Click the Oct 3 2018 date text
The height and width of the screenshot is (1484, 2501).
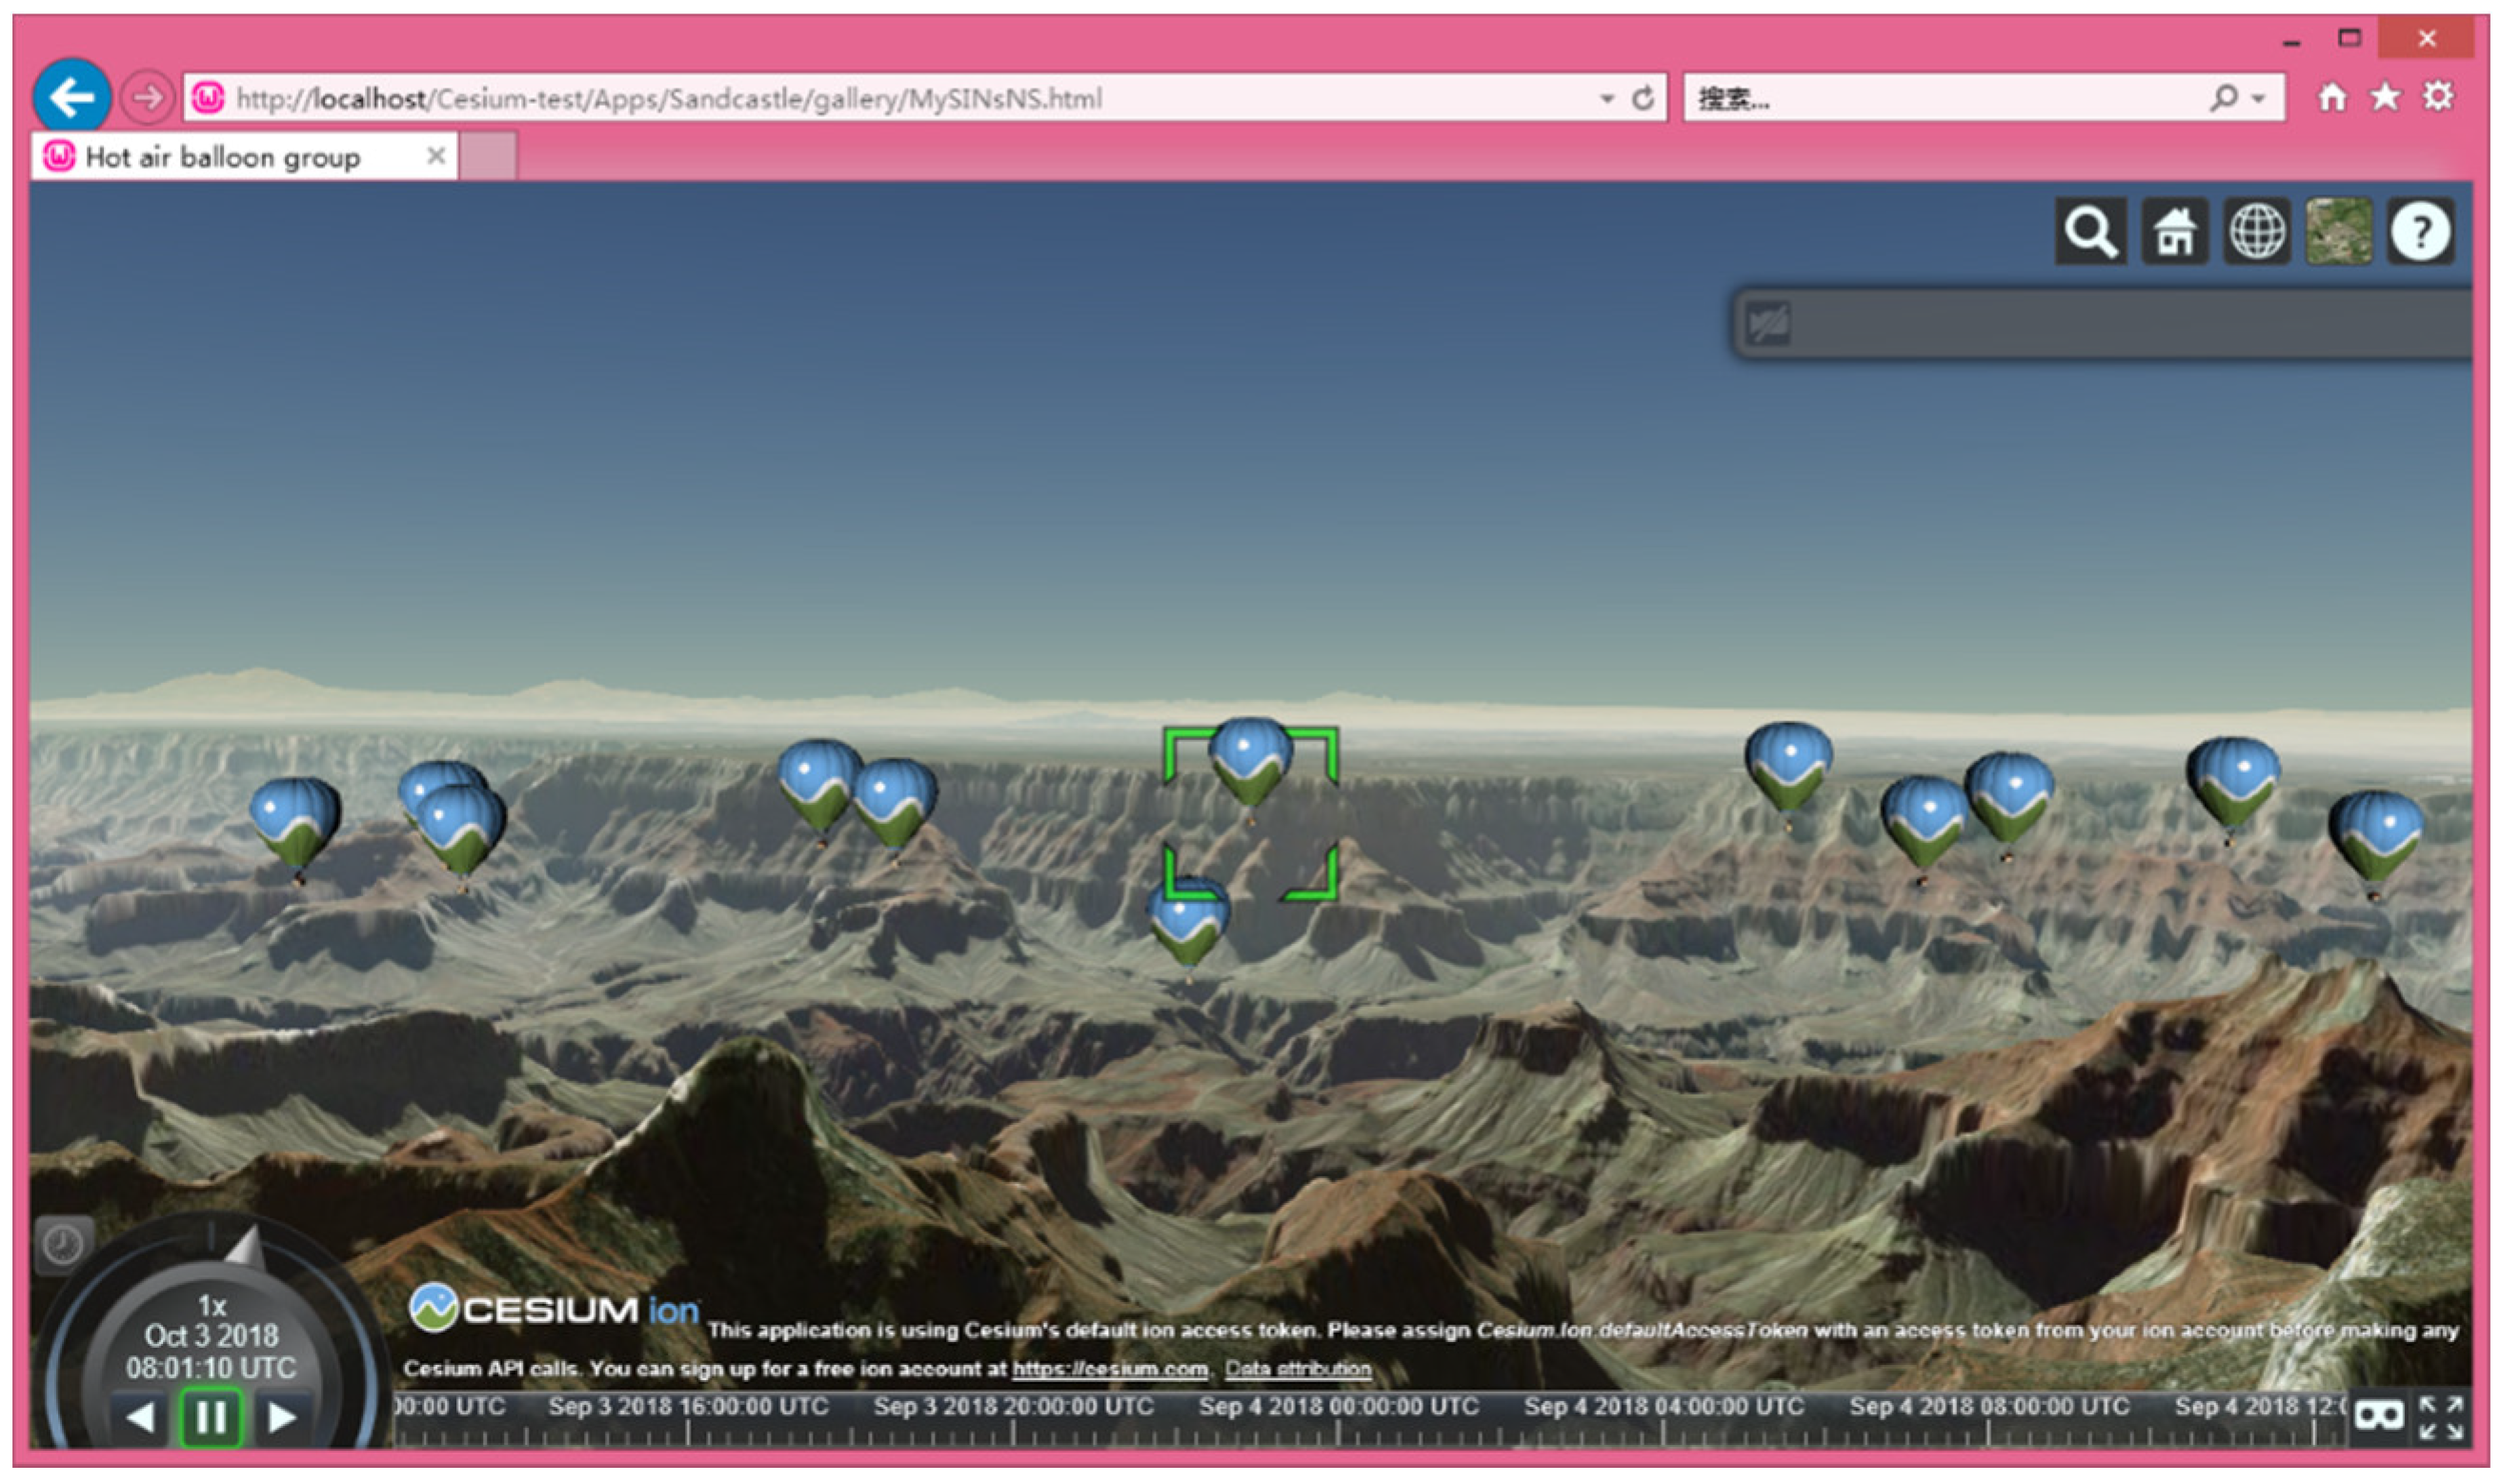(212, 1336)
